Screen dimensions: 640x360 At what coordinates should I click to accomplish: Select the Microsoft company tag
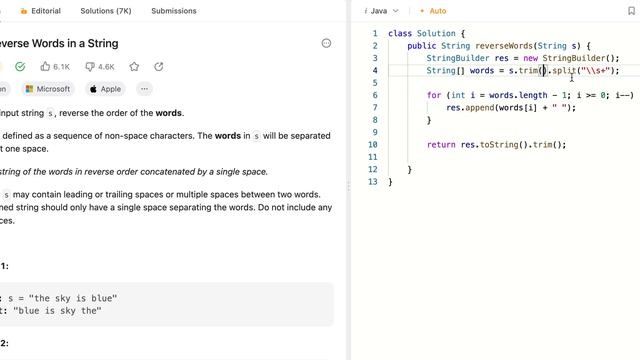48,89
